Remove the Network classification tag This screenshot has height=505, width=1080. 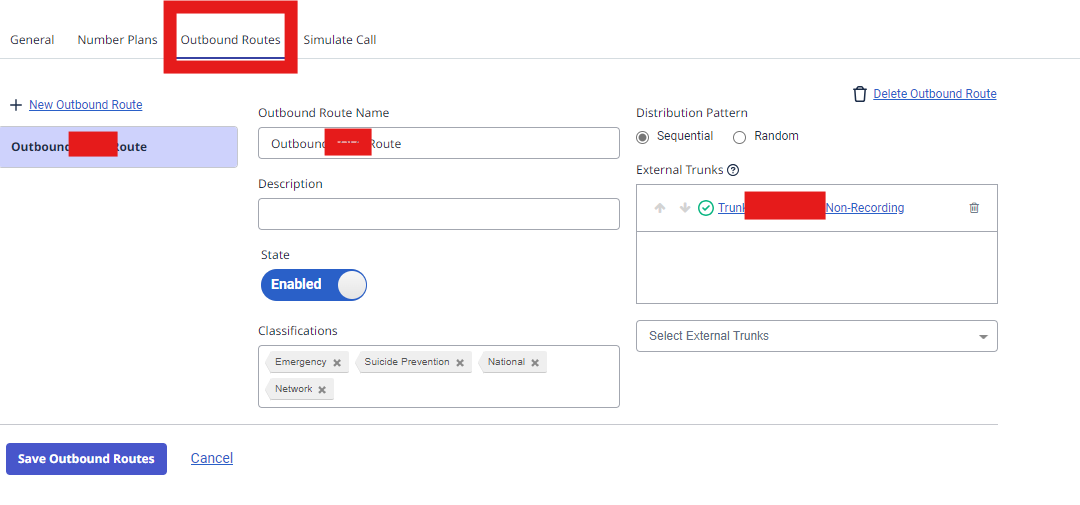(322, 390)
